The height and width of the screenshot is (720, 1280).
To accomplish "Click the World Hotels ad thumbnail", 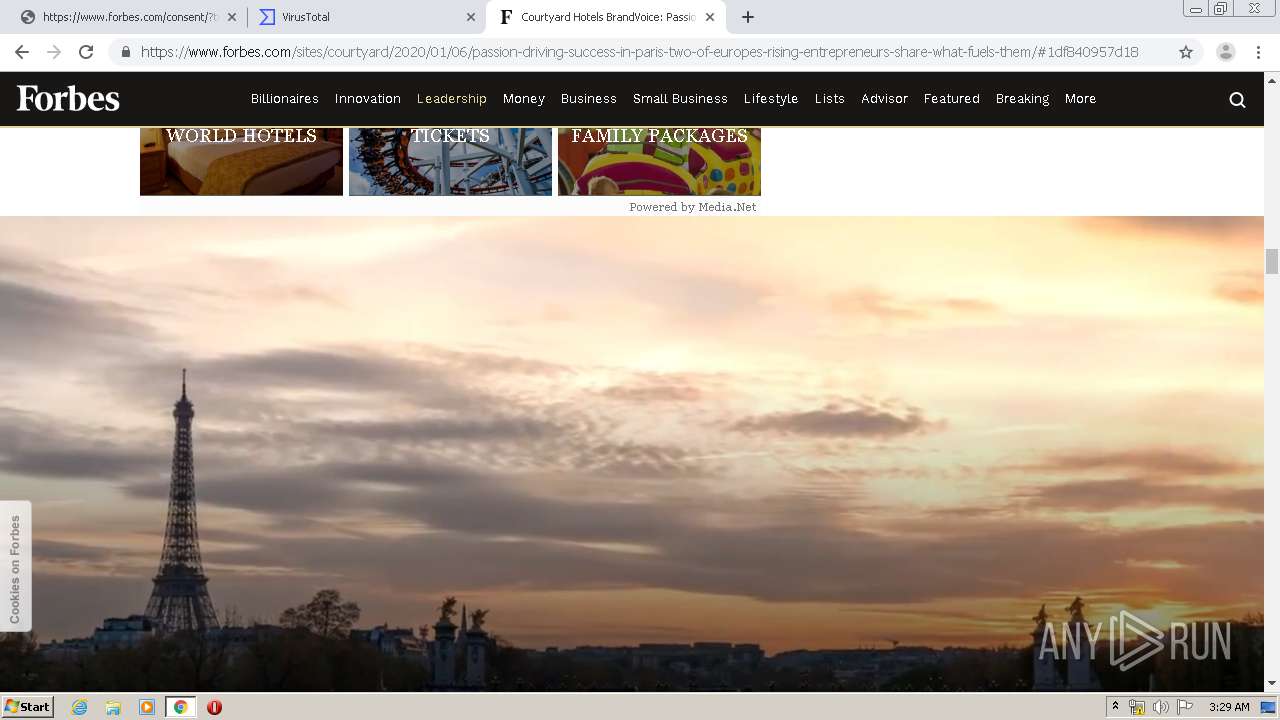I will [241, 161].
